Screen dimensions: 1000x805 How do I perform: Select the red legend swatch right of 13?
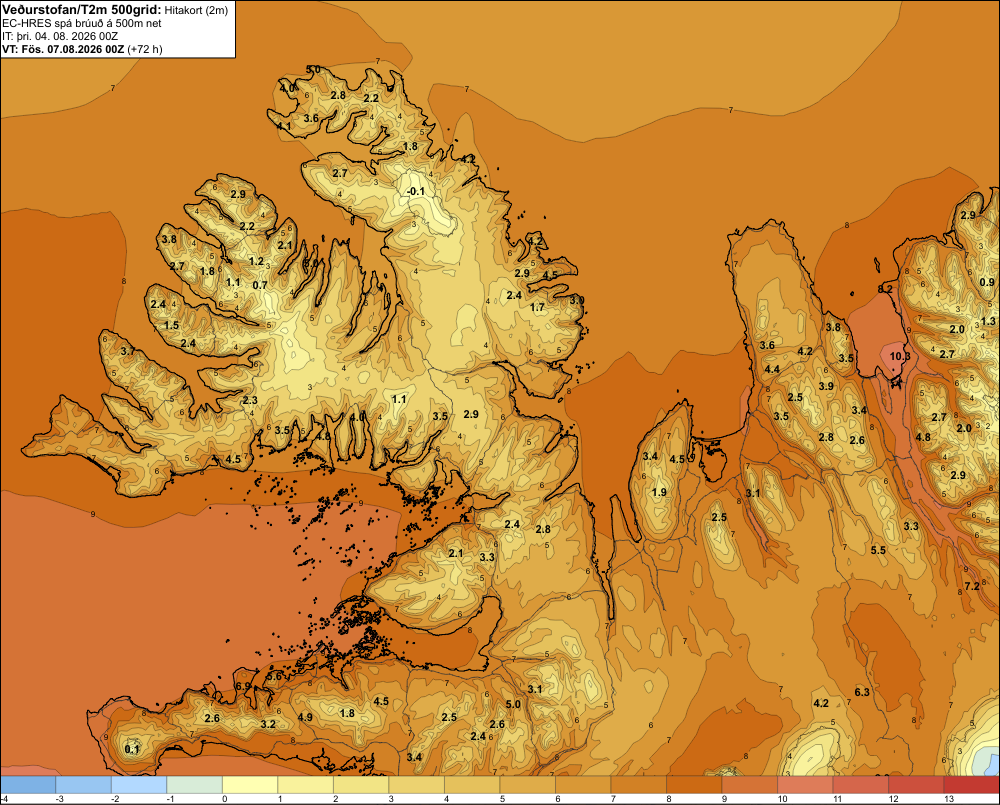971,785
